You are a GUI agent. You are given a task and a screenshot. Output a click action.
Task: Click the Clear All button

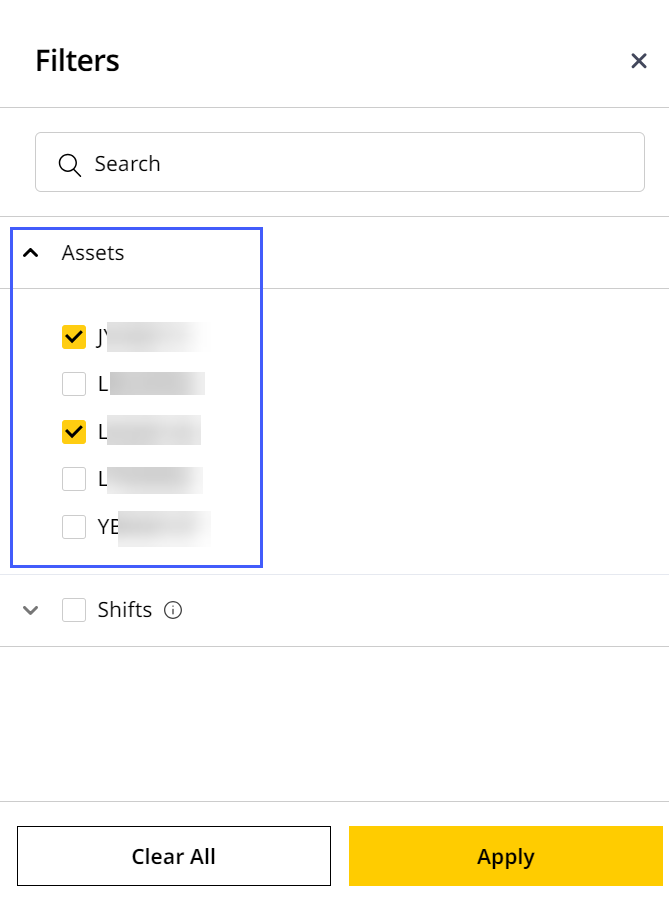coord(174,856)
